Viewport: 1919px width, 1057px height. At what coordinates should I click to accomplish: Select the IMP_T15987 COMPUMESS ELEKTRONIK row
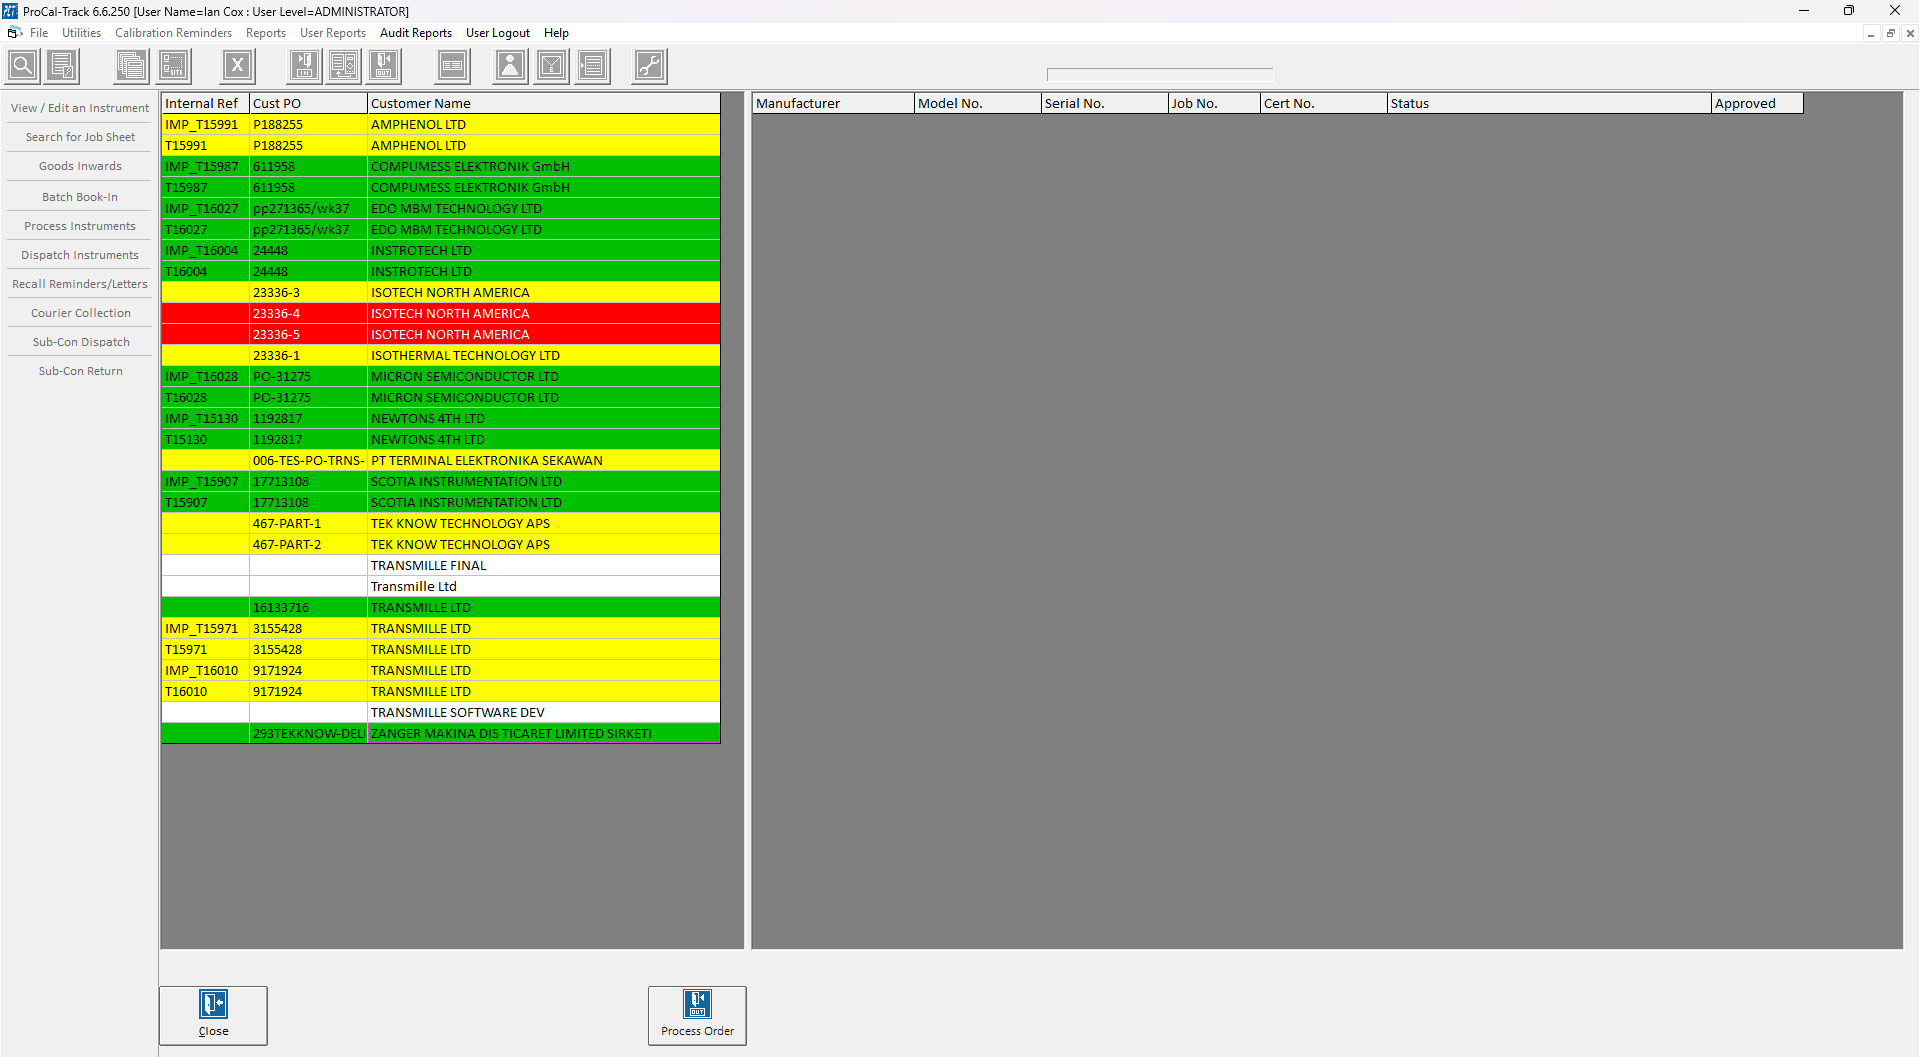tap(441, 167)
